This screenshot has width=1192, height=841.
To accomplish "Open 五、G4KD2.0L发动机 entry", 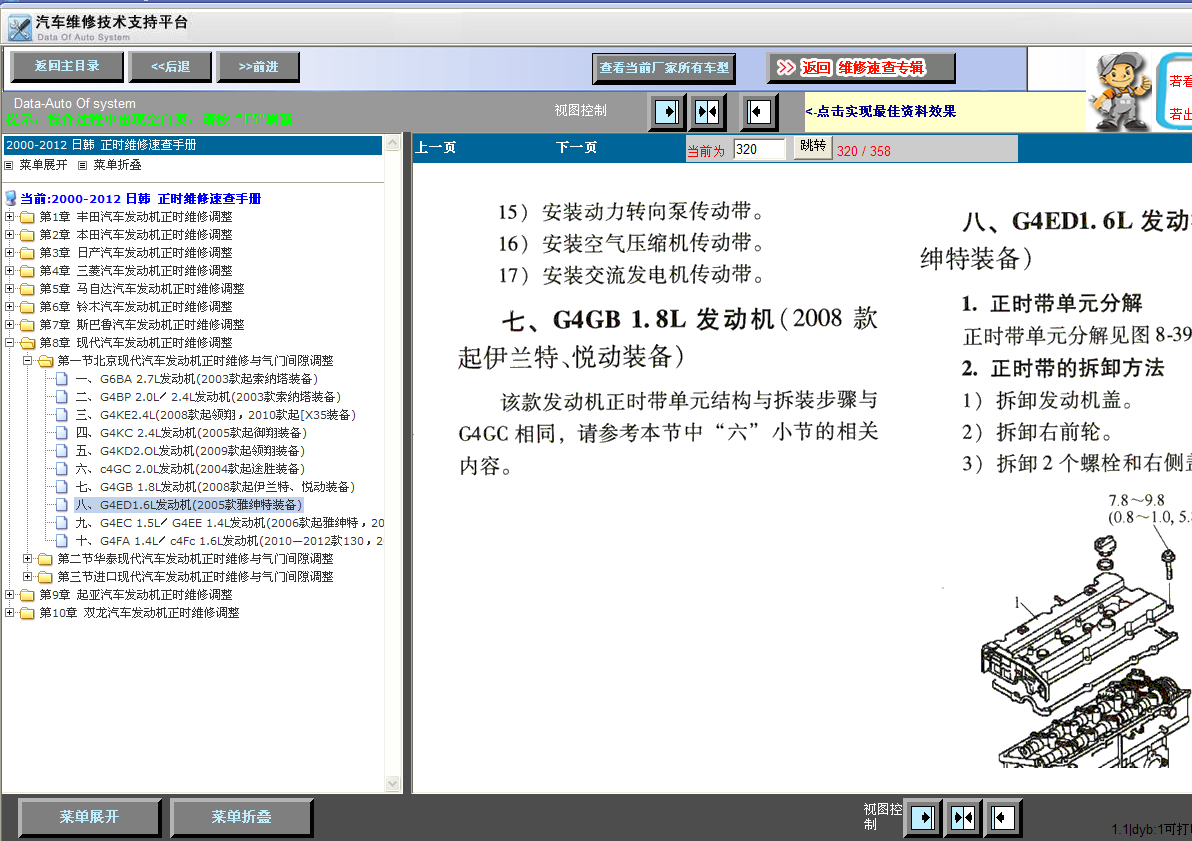I will coord(190,451).
